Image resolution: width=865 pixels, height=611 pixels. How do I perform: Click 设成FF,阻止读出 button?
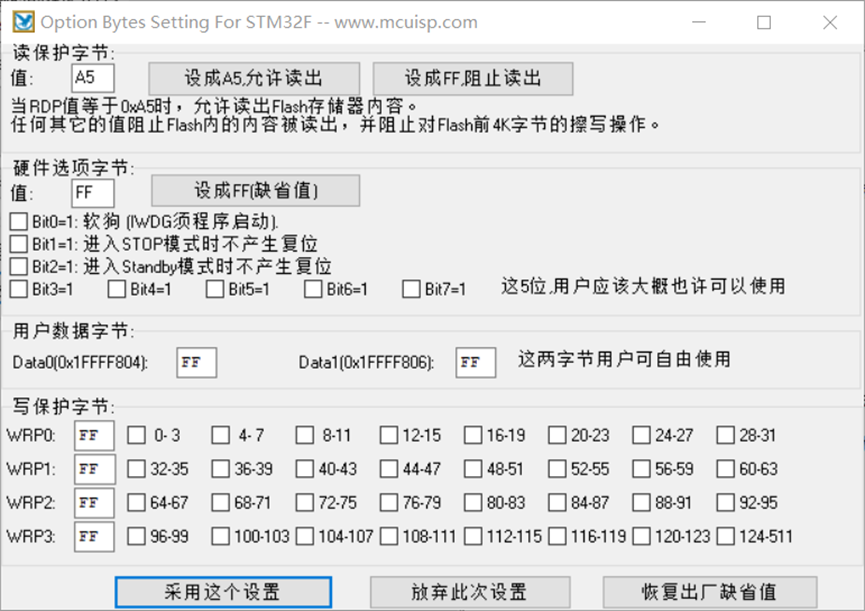(473, 78)
